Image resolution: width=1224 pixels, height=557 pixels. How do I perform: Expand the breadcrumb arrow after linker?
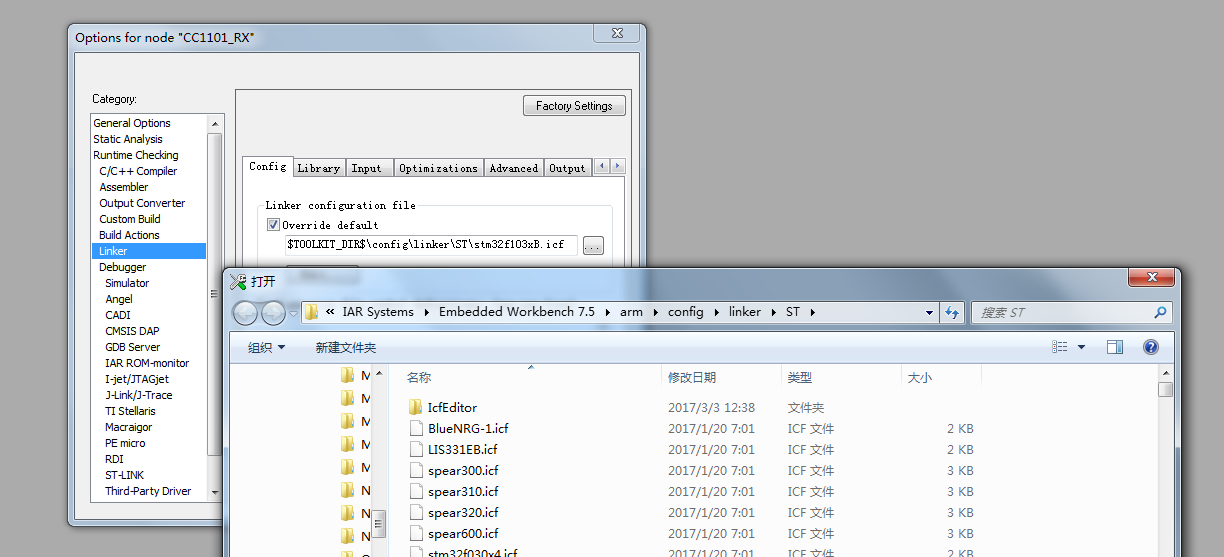click(772, 312)
